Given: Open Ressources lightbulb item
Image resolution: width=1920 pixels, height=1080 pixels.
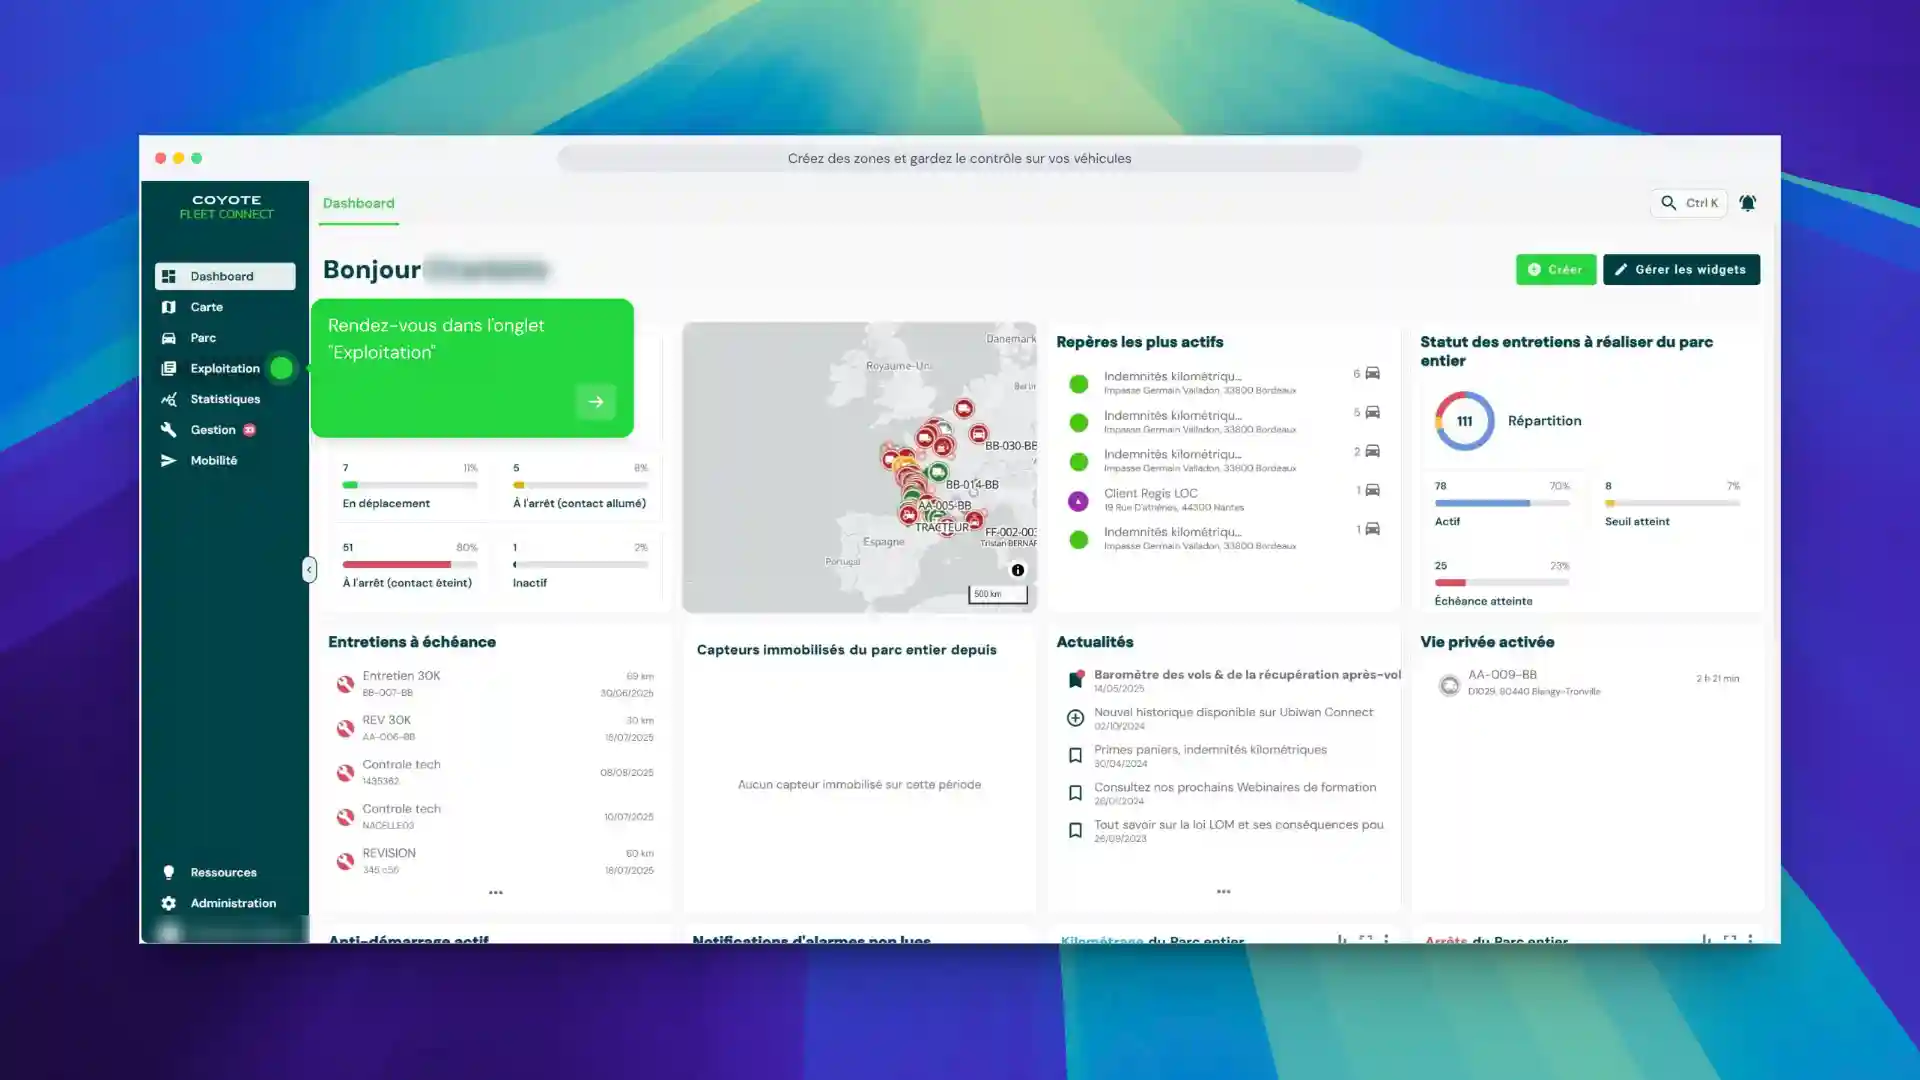Looking at the screenshot, I should pyautogui.click(x=222, y=872).
